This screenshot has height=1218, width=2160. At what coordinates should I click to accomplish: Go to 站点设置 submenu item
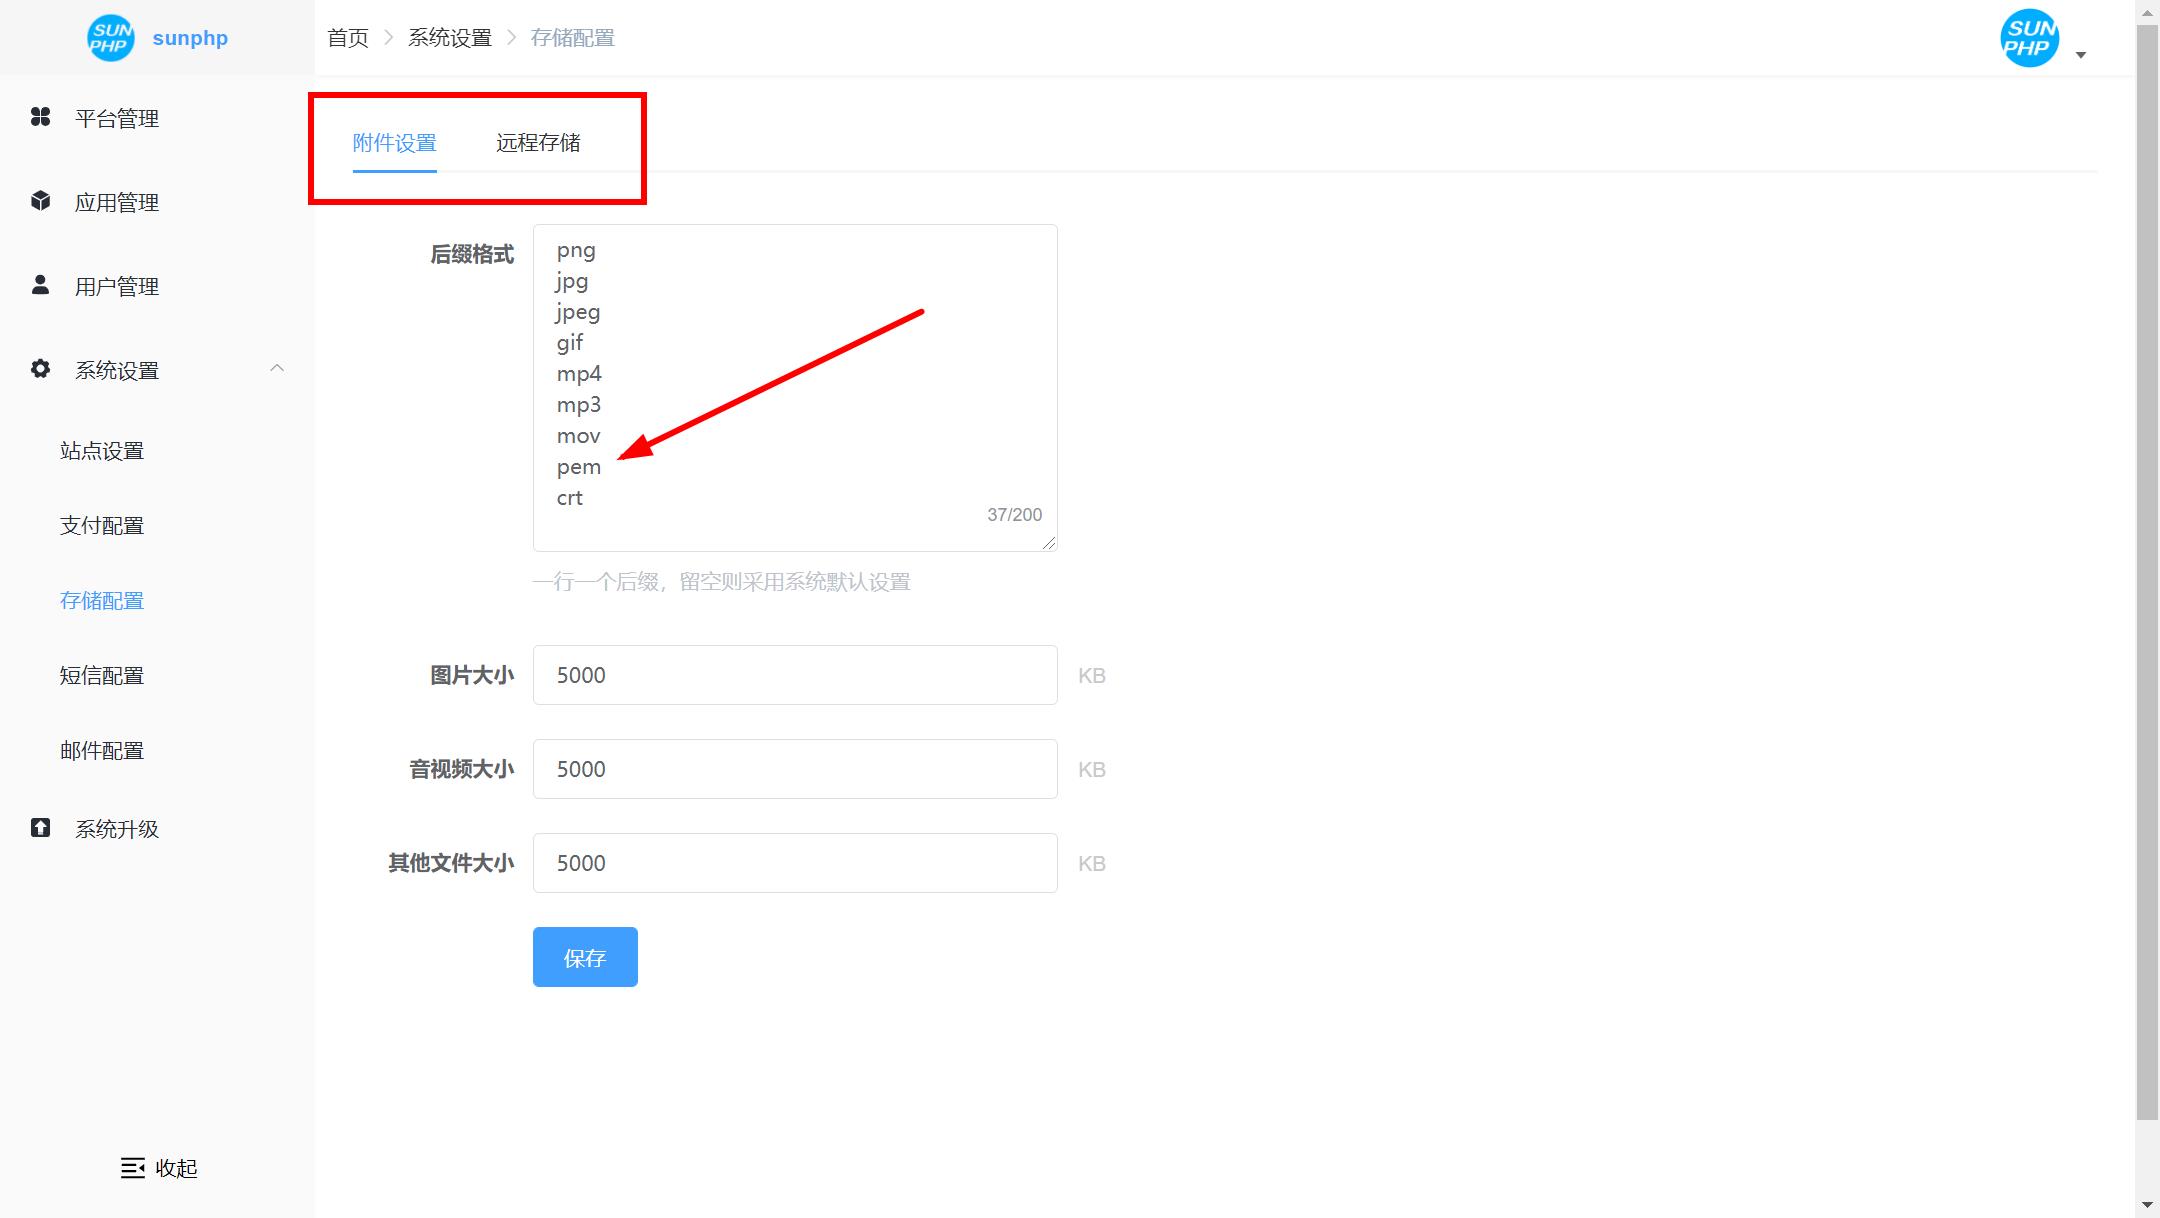[102, 451]
